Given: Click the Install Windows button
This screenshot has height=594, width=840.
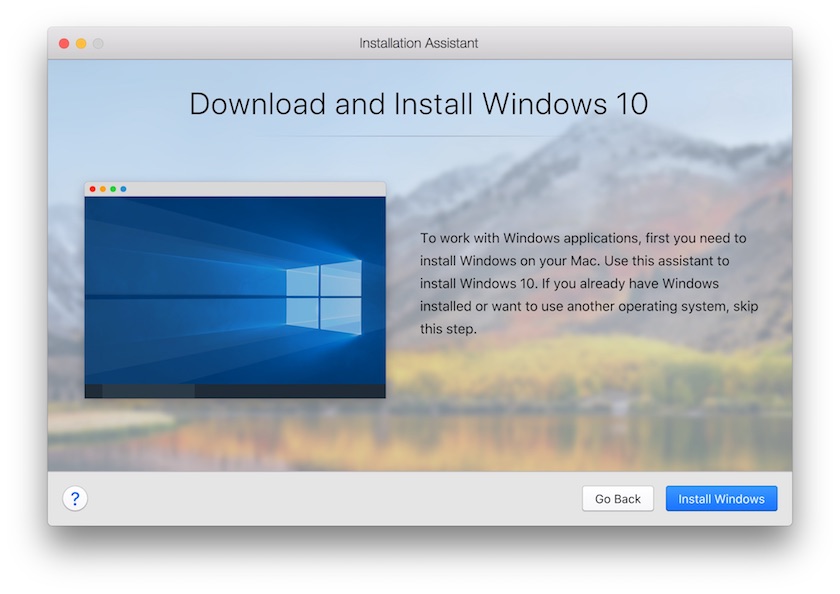Looking at the screenshot, I should 721,499.
